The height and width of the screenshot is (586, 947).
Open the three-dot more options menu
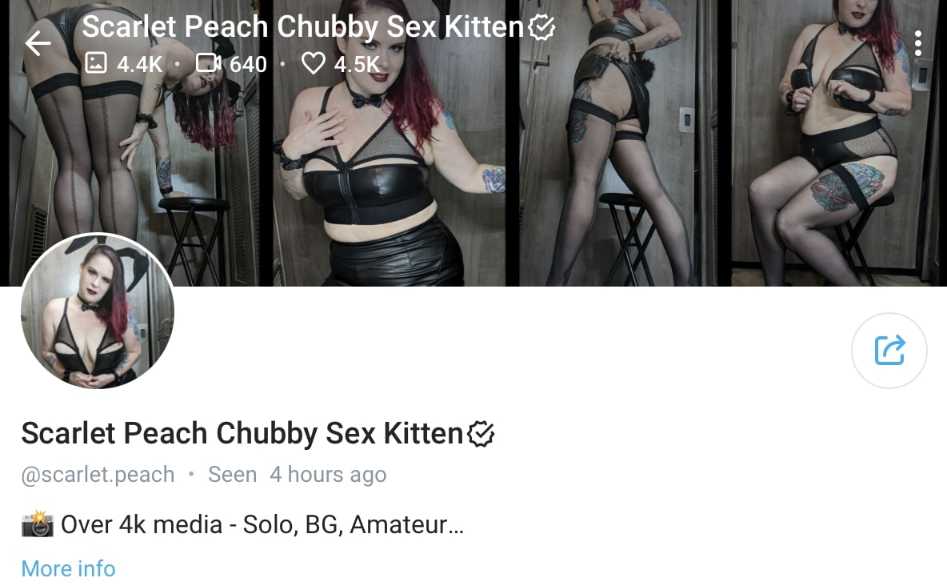917,43
